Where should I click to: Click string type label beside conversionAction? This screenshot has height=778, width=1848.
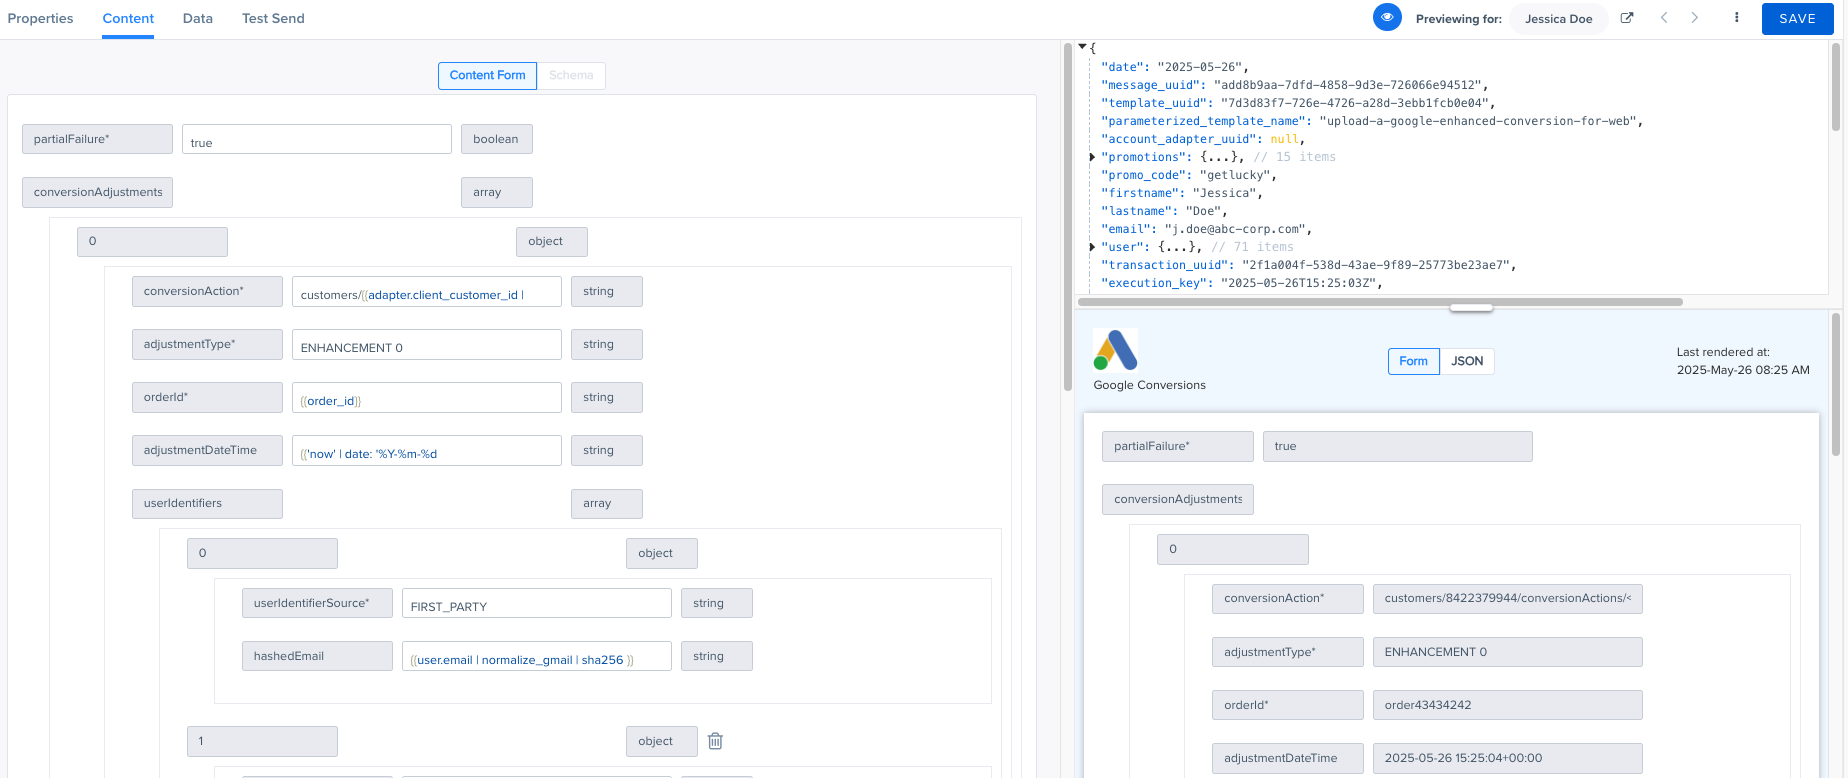click(606, 291)
